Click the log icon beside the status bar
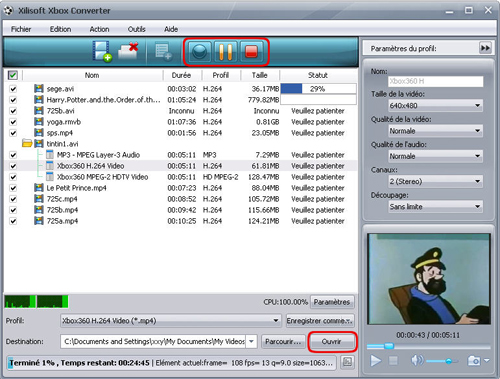Image resolution: width=500 pixels, height=379 pixels. 347,362
